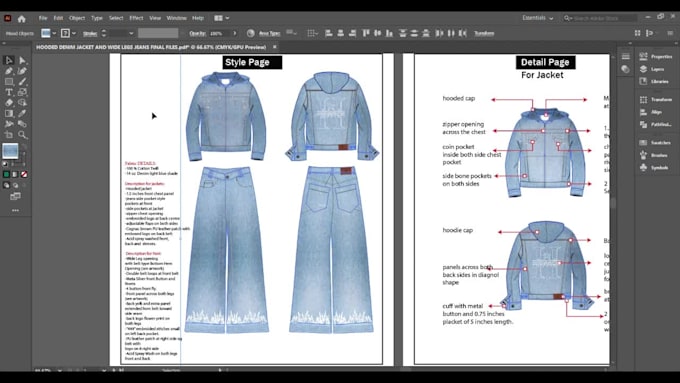Open the Properties panel
Image resolution: width=680 pixels, height=383 pixels.
pyautogui.click(x=656, y=56)
